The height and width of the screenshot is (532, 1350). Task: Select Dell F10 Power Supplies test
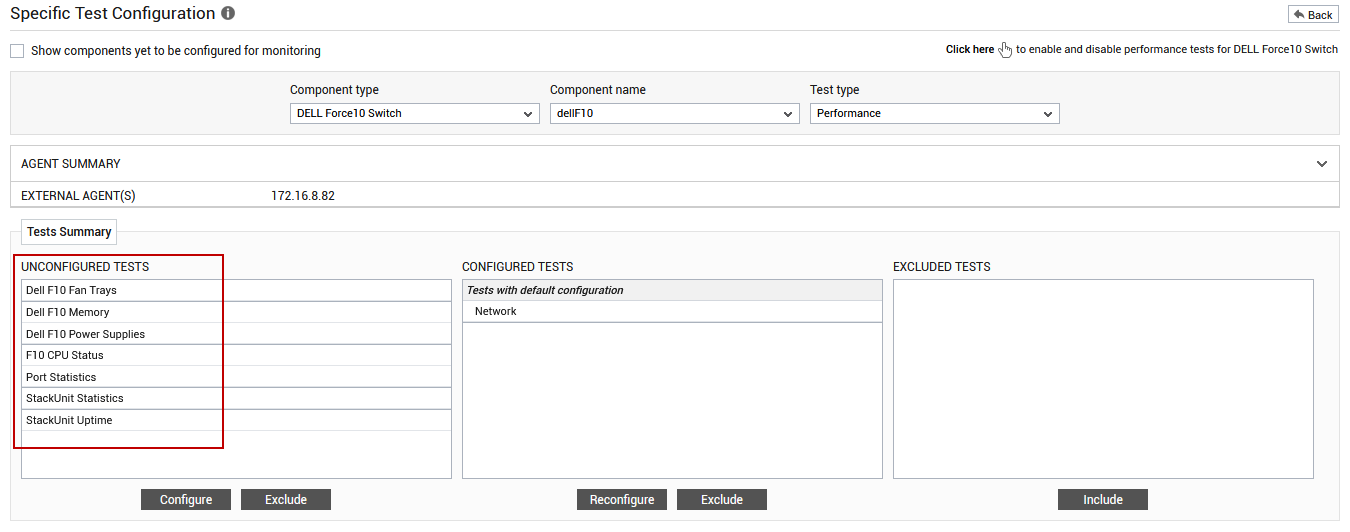coord(237,334)
